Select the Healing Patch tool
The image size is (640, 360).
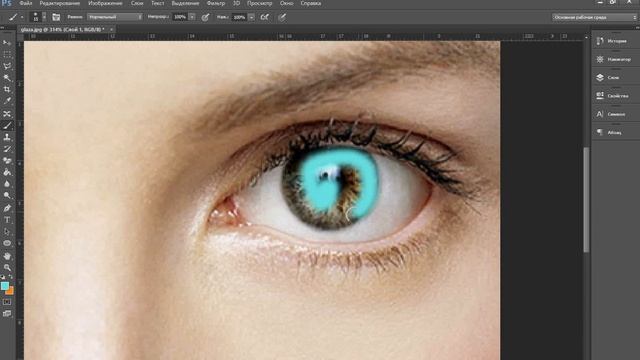click(7, 113)
